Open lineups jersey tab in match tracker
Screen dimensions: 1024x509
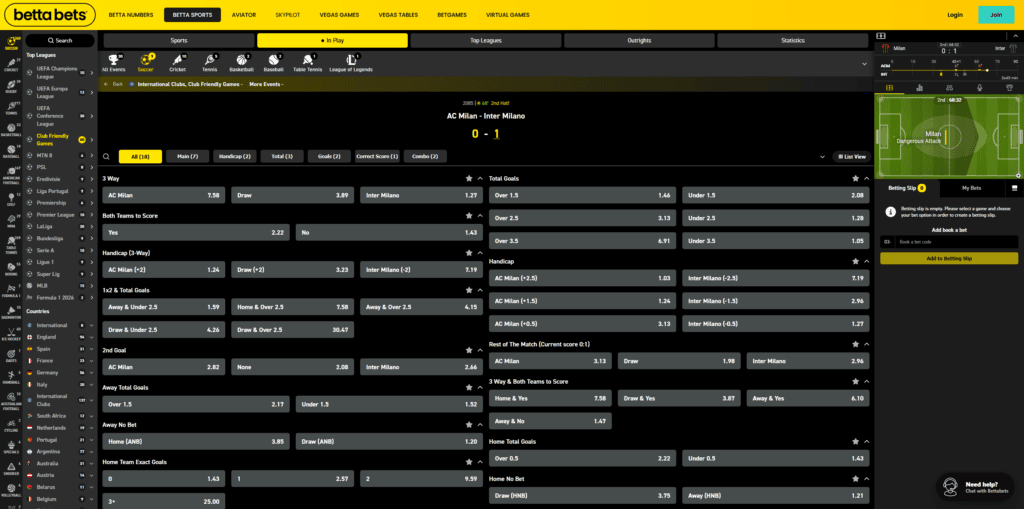tap(1010, 88)
